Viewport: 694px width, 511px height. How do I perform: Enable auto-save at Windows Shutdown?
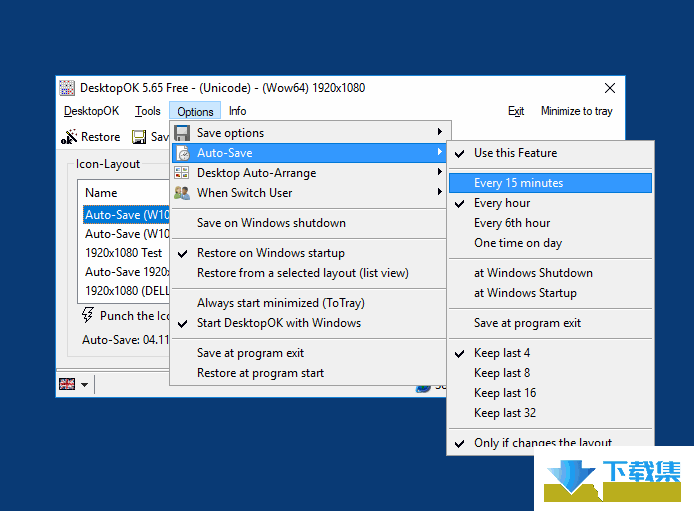click(550, 273)
